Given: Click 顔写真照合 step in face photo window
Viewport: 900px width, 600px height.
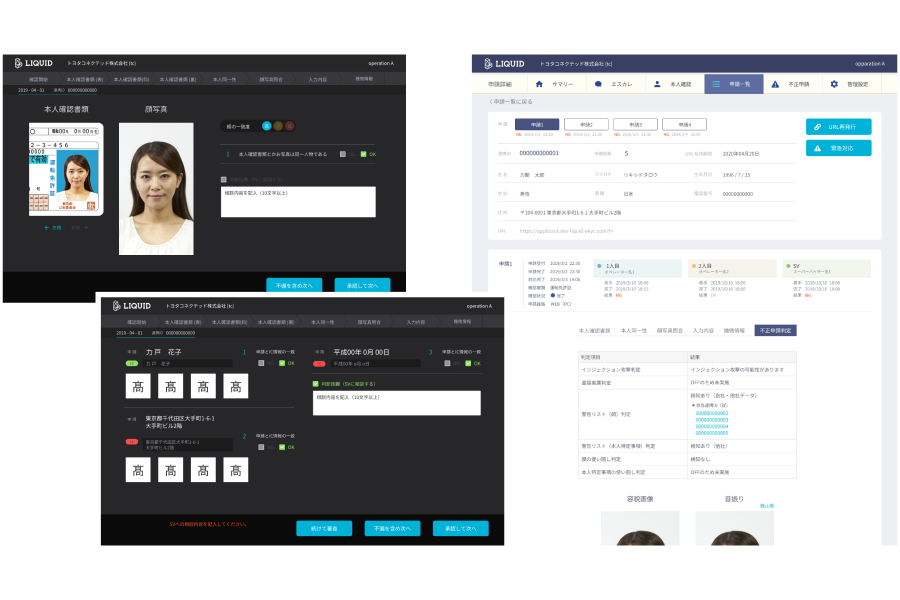Looking at the screenshot, I should pyautogui.click(x=271, y=79).
